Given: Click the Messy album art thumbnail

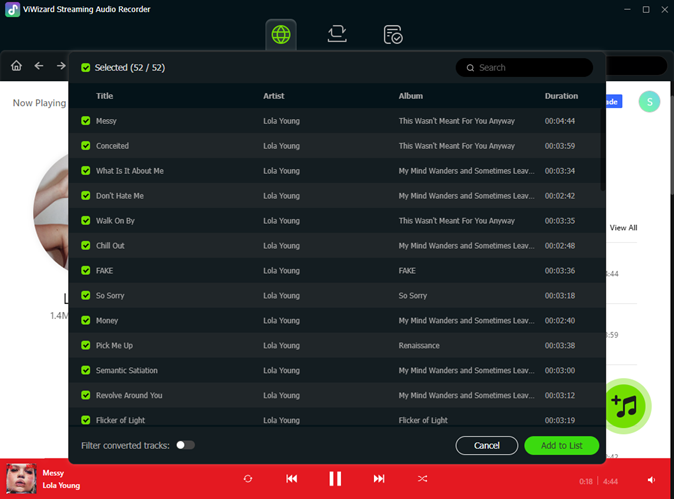Looking at the screenshot, I should pyautogui.click(x=21, y=479).
